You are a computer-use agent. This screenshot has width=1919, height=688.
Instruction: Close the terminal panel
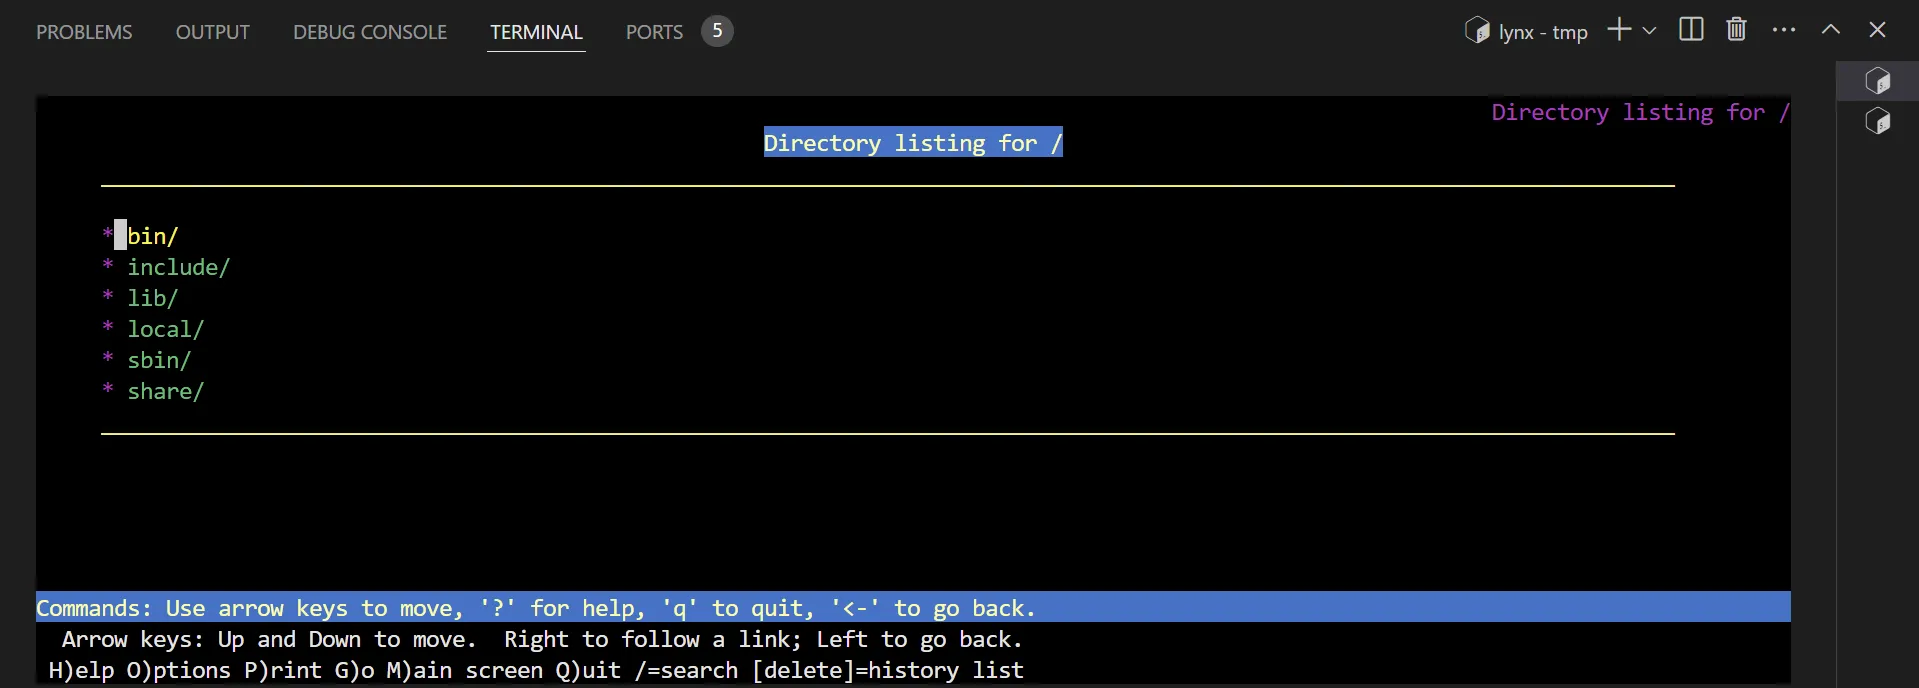1877,30
